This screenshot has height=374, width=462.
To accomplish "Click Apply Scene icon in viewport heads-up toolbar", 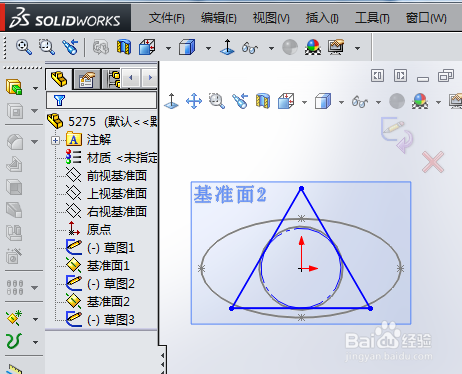I will click(420, 101).
